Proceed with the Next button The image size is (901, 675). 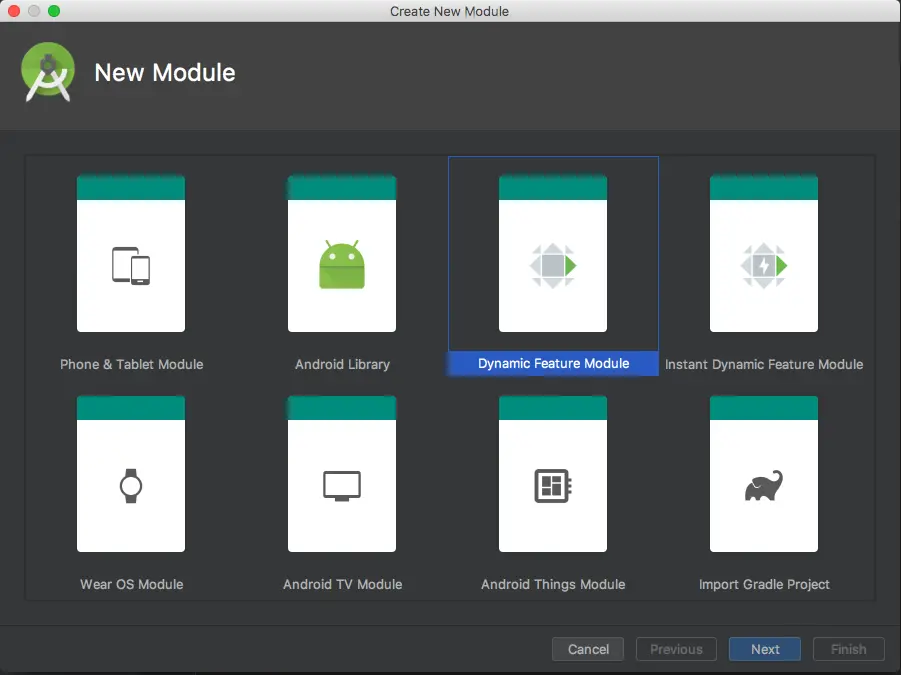765,649
